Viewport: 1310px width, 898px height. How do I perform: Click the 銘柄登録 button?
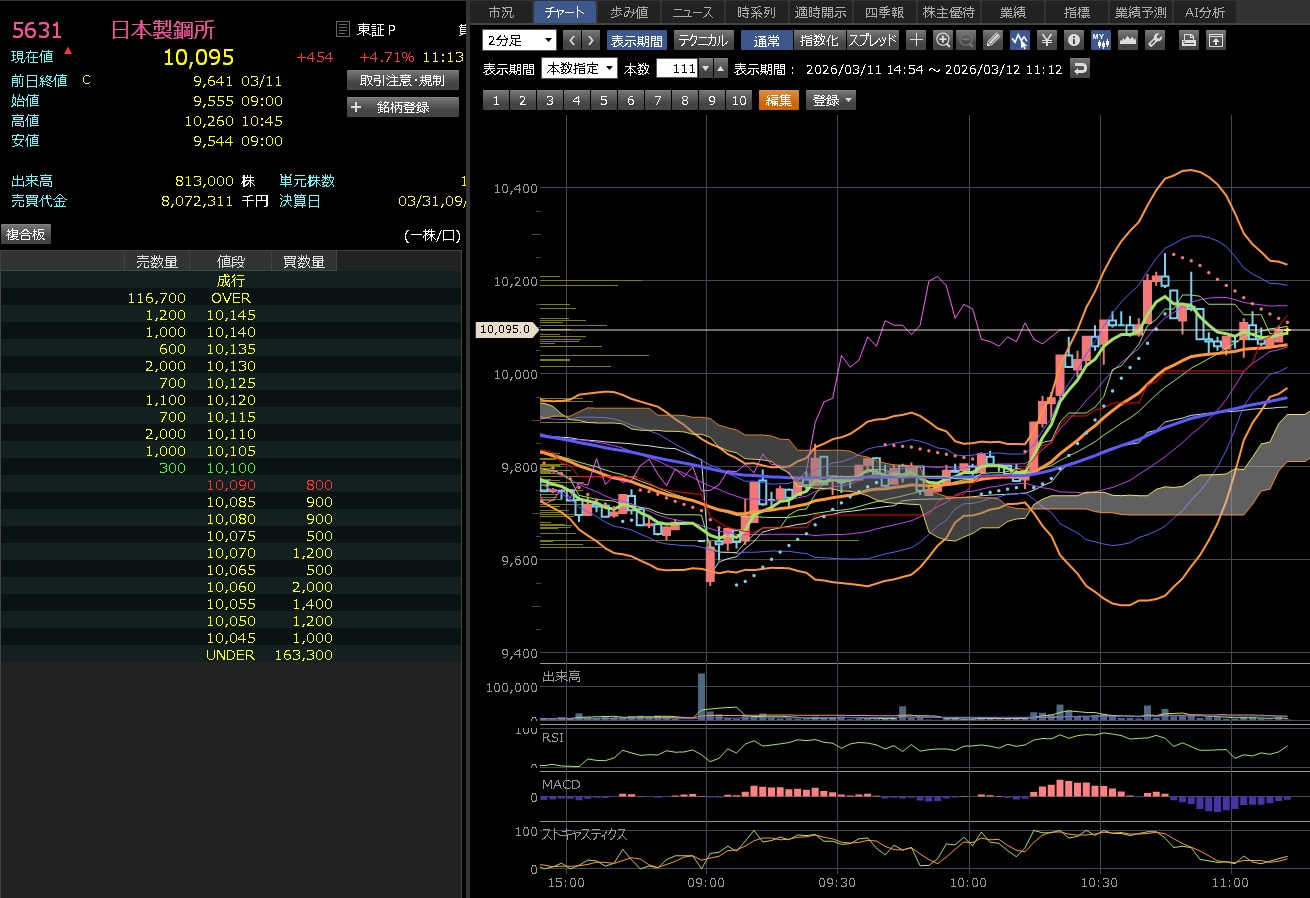[403, 107]
